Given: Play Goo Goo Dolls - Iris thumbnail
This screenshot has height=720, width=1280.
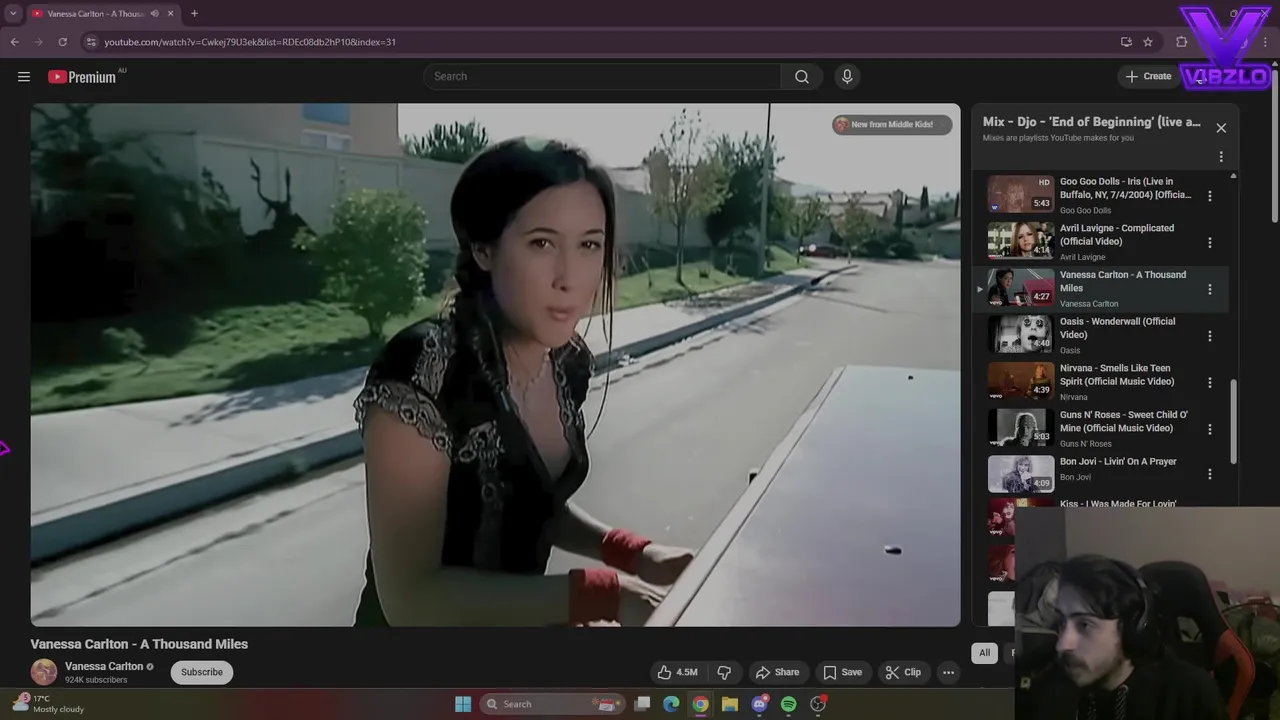Looking at the screenshot, I should (1021, 194).
